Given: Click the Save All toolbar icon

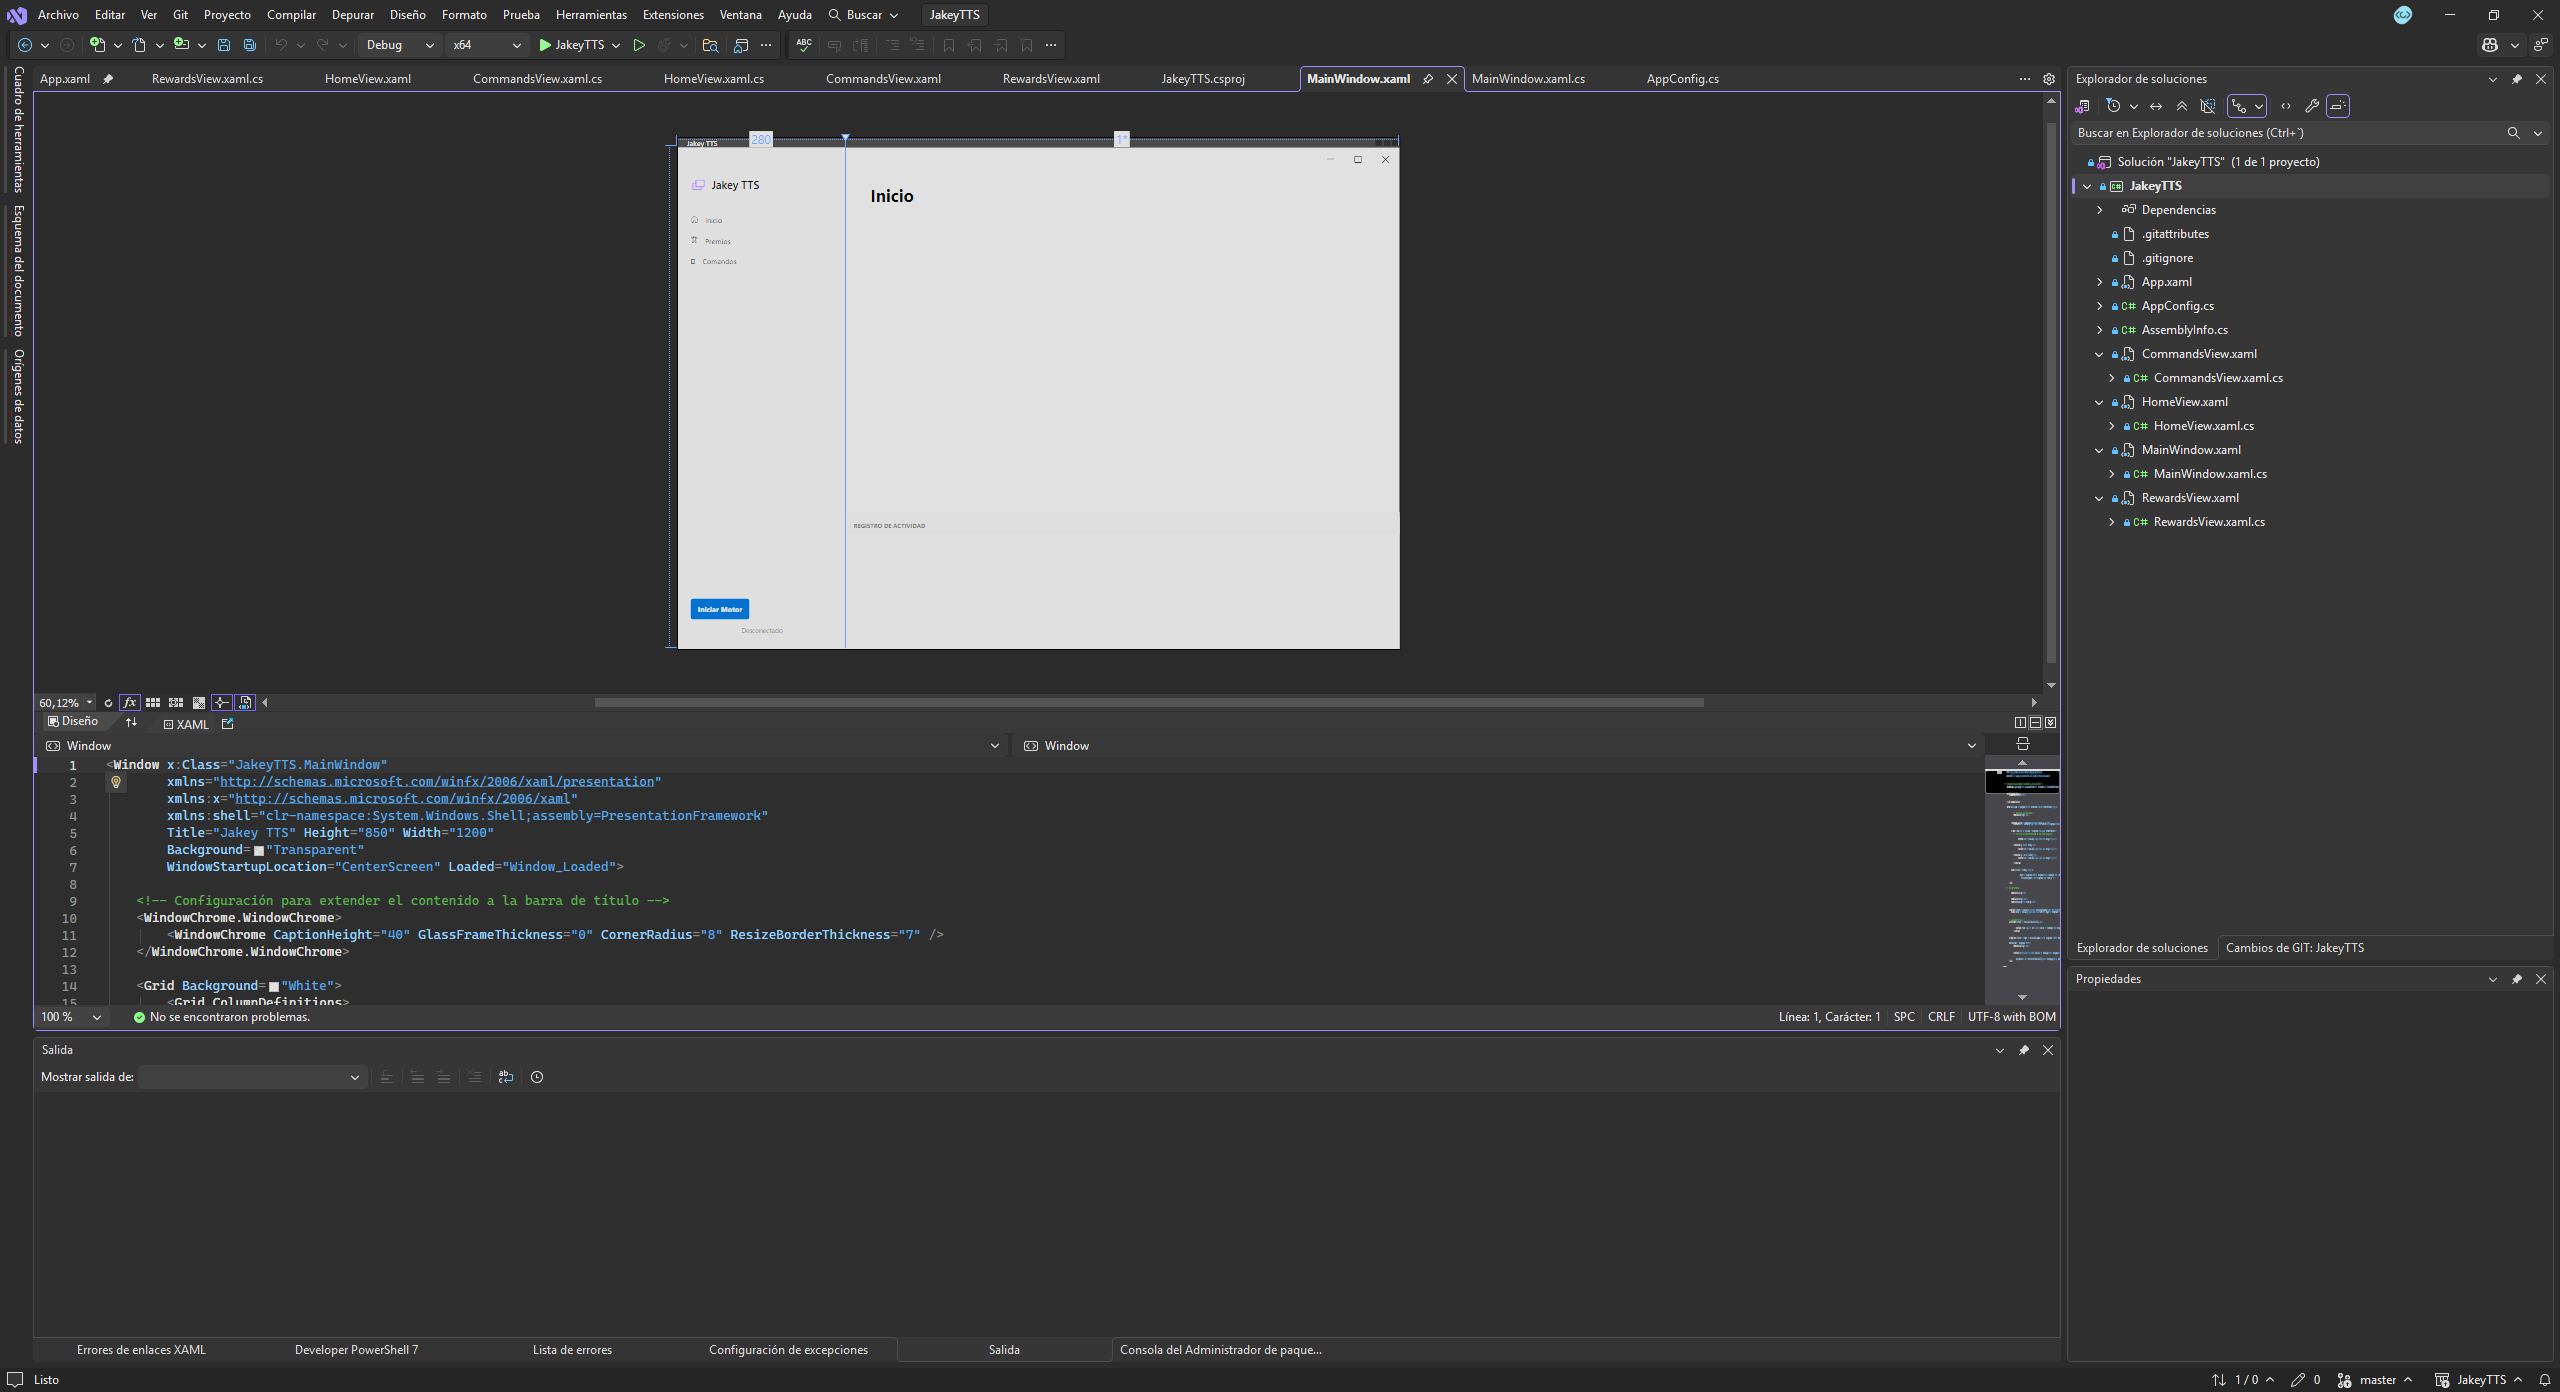Looking at the screenshot, I should tap(250, 45).
